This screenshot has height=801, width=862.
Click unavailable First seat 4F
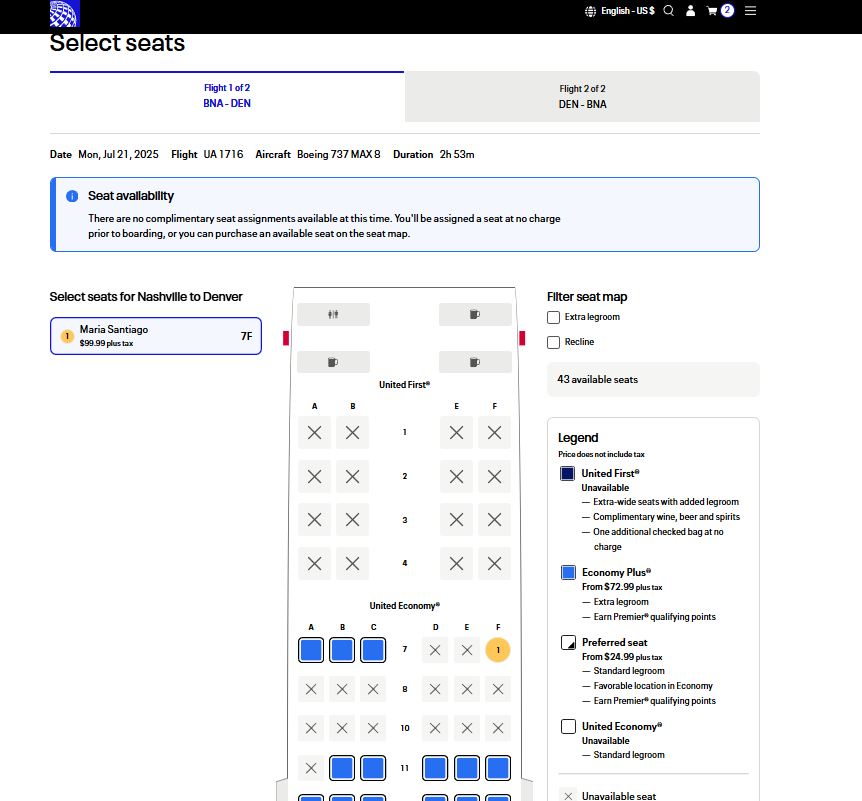(x=494, y=564)
